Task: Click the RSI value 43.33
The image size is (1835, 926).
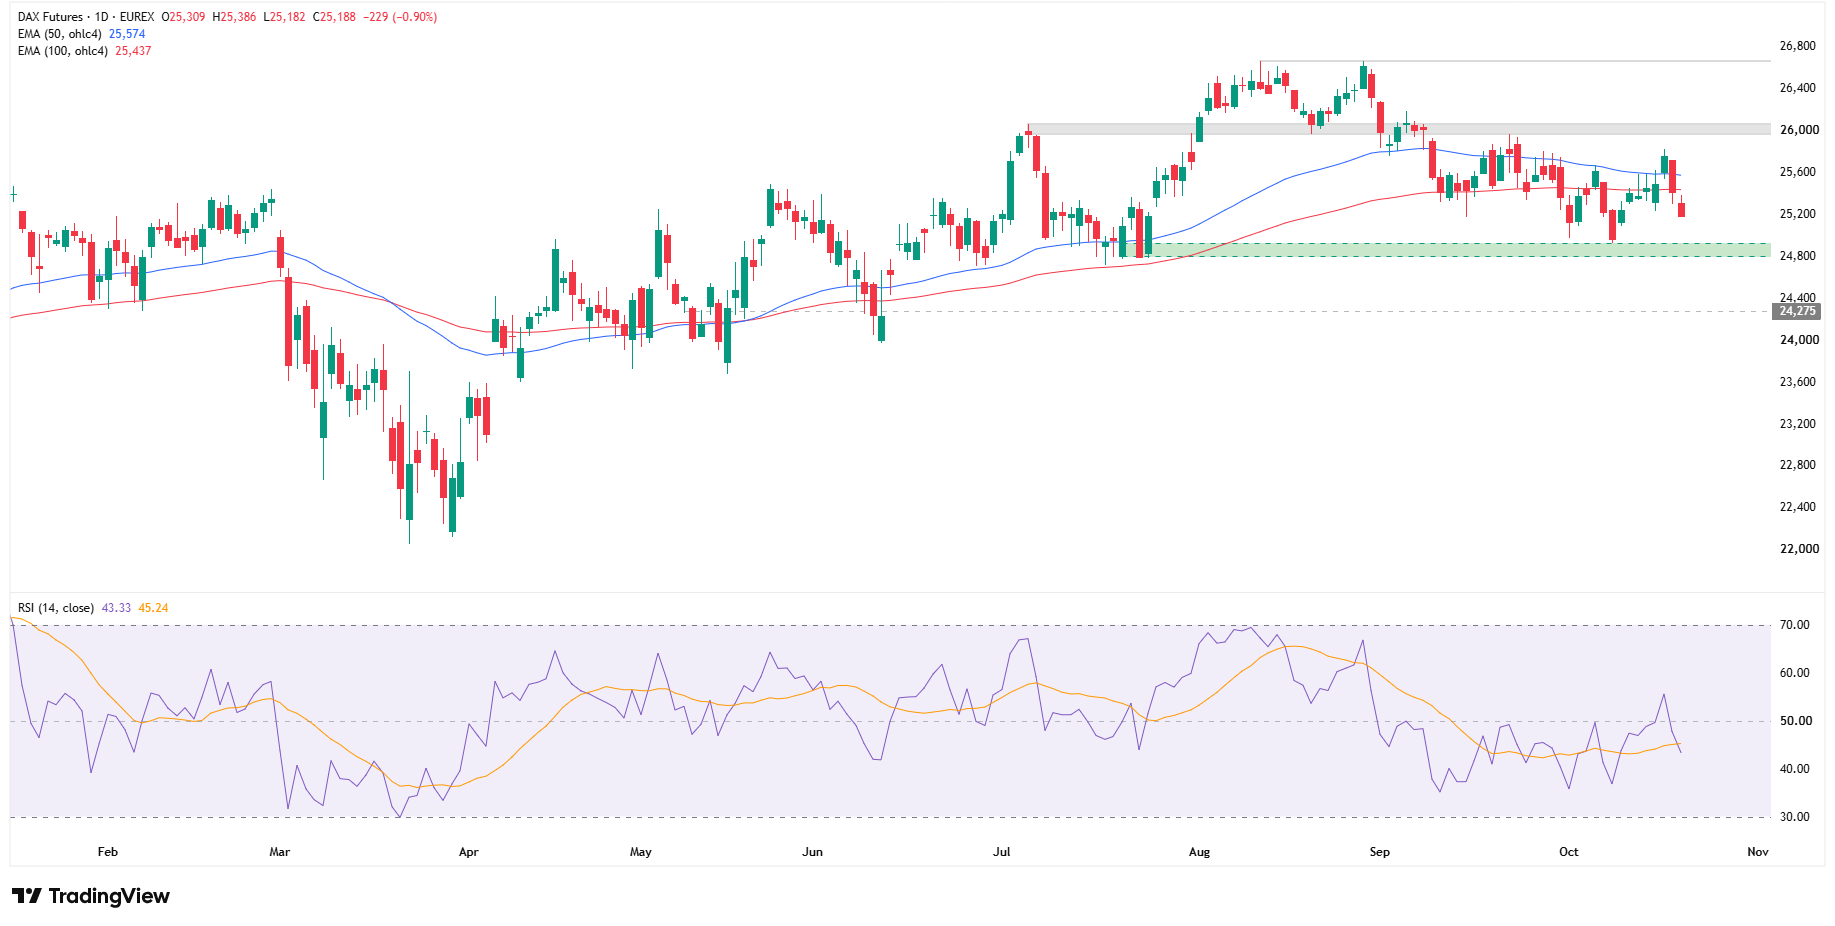Action: point(116,608)
